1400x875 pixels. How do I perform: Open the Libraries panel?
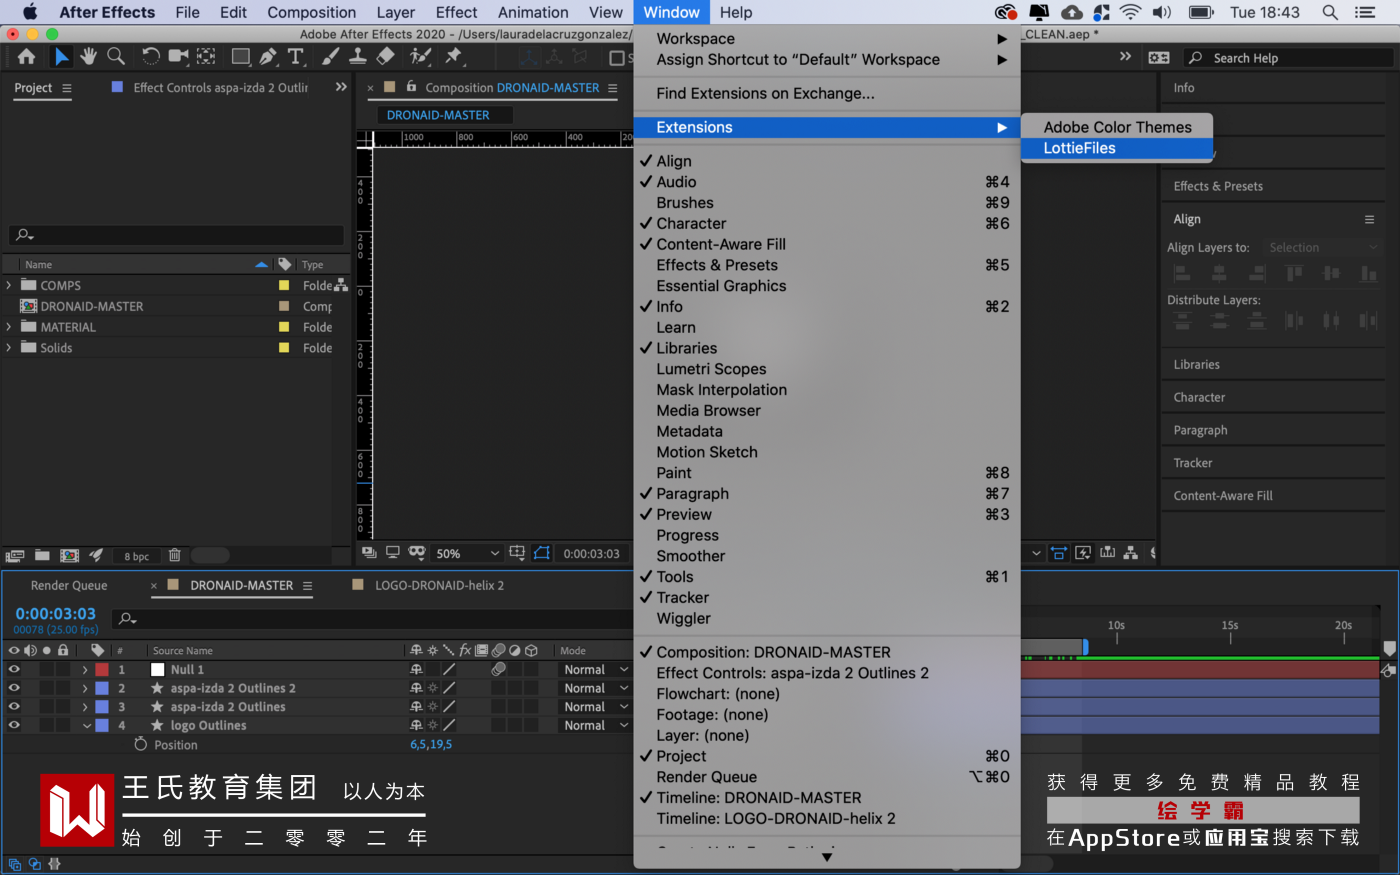pos(1196,365)
